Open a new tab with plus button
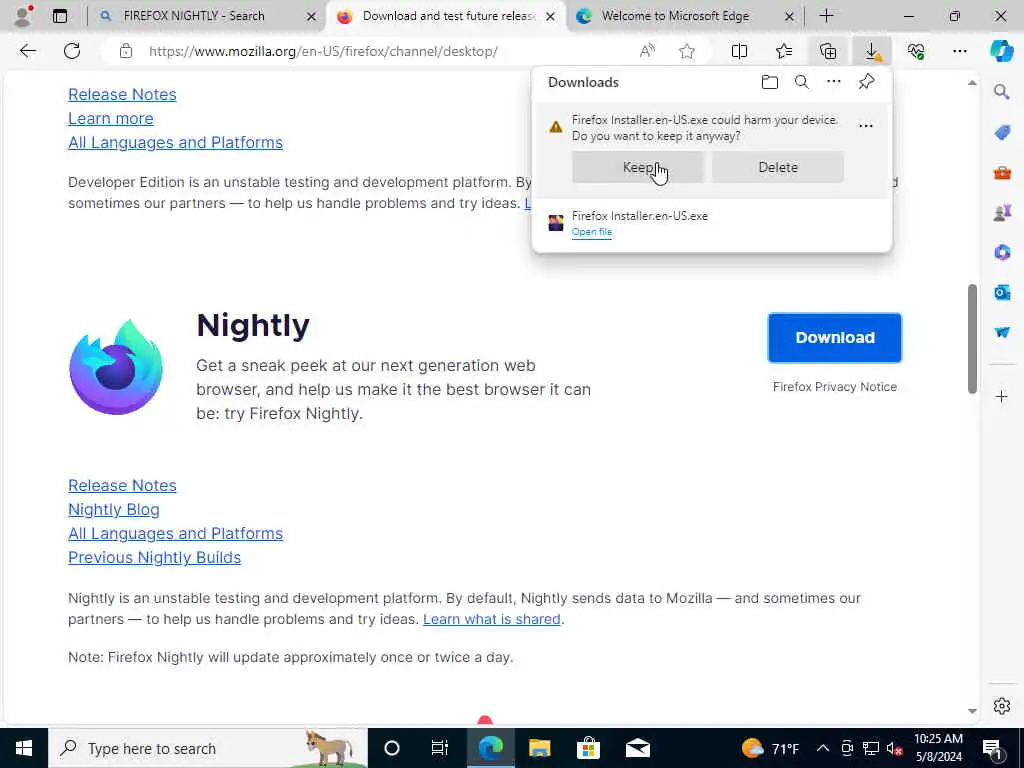The width and height of the screenshot is (1024, 768). pos(826,16)
